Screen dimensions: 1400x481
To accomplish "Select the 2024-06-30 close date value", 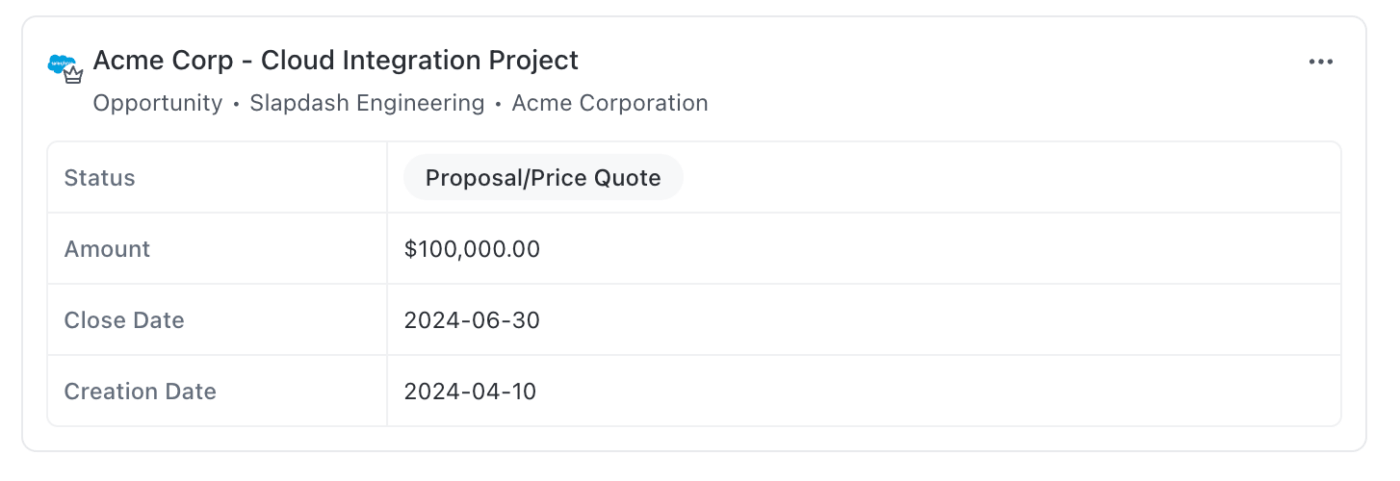I will (470, 320).
